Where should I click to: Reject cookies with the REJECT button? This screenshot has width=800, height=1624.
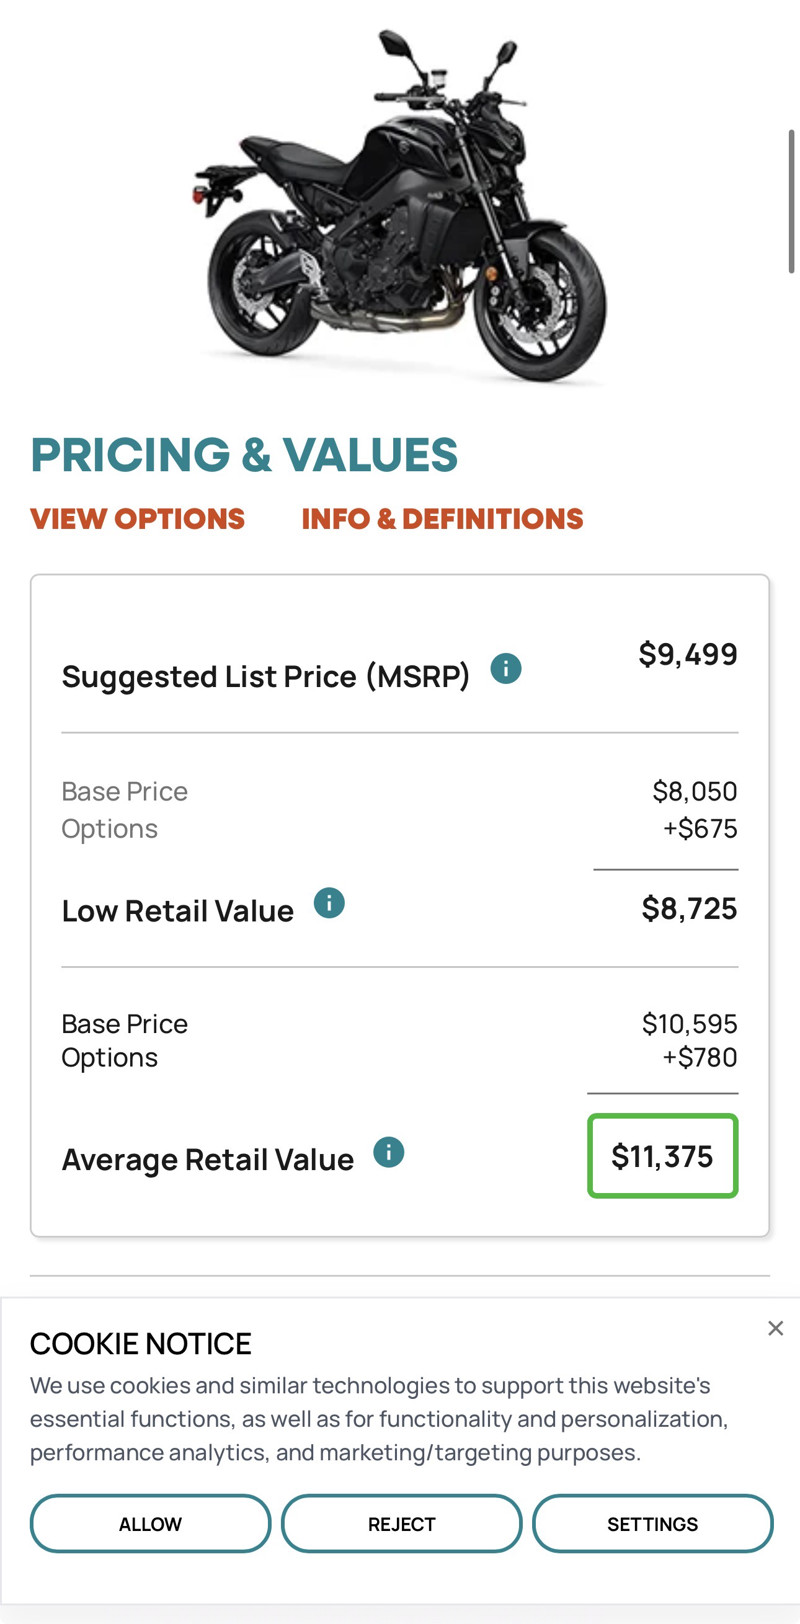click(401, 1524)
